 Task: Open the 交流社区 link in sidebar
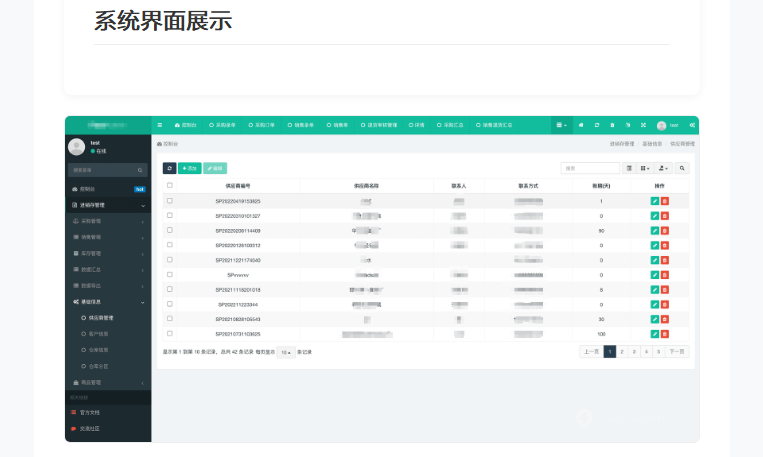tap(90, 429)
